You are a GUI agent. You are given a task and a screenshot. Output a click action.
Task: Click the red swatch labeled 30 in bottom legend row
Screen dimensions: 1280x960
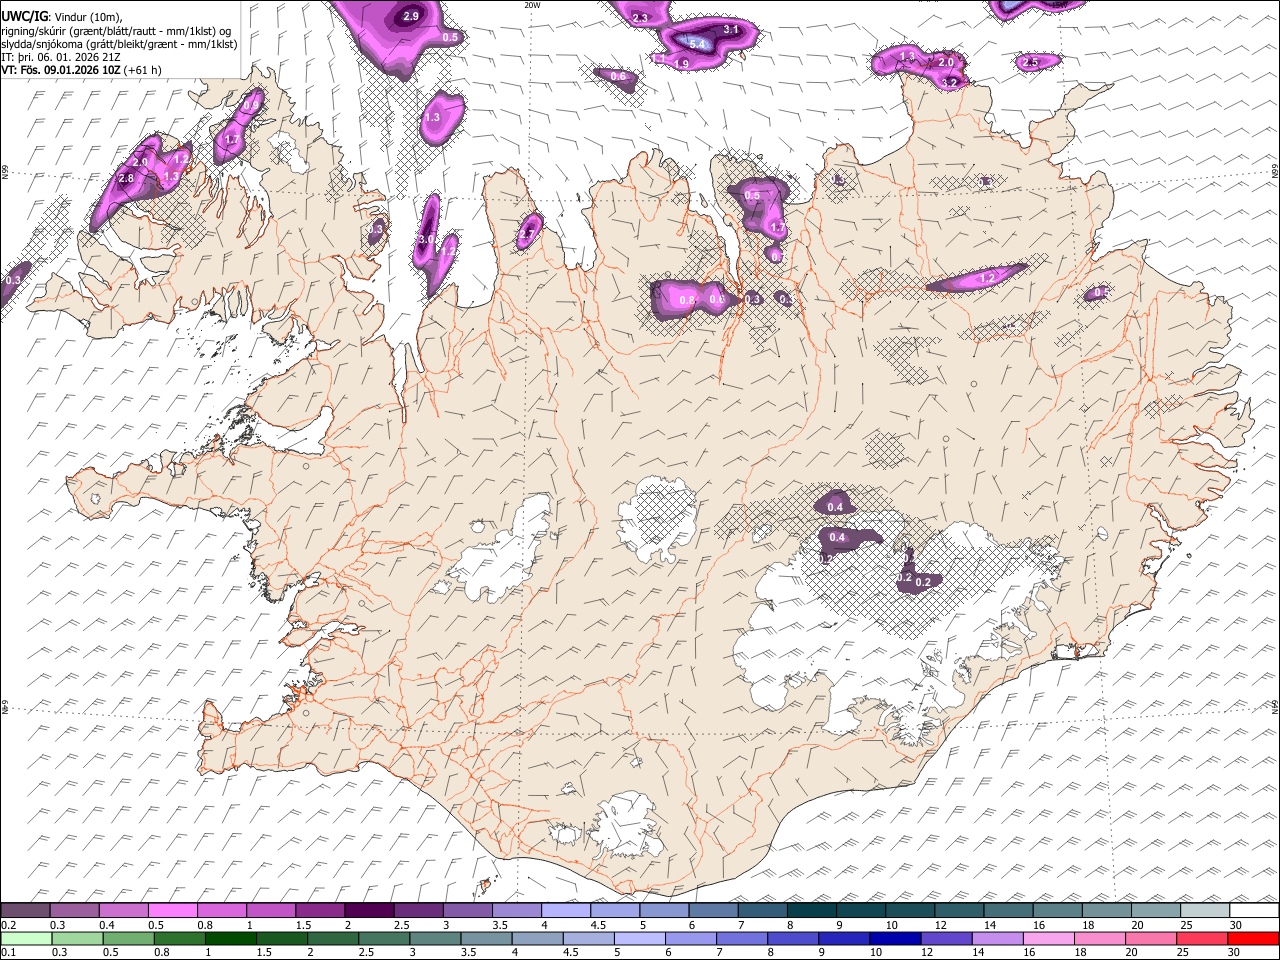pos(1254,938)
